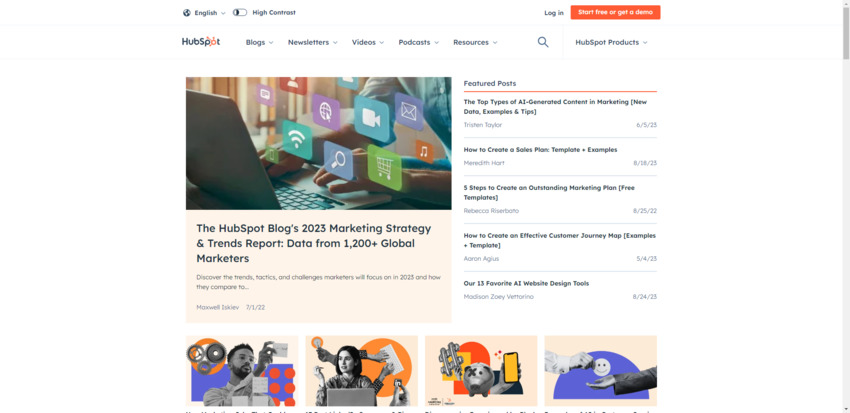
Task: Expand the HubSpot Products dropdown
Action: tap(611, 42)
